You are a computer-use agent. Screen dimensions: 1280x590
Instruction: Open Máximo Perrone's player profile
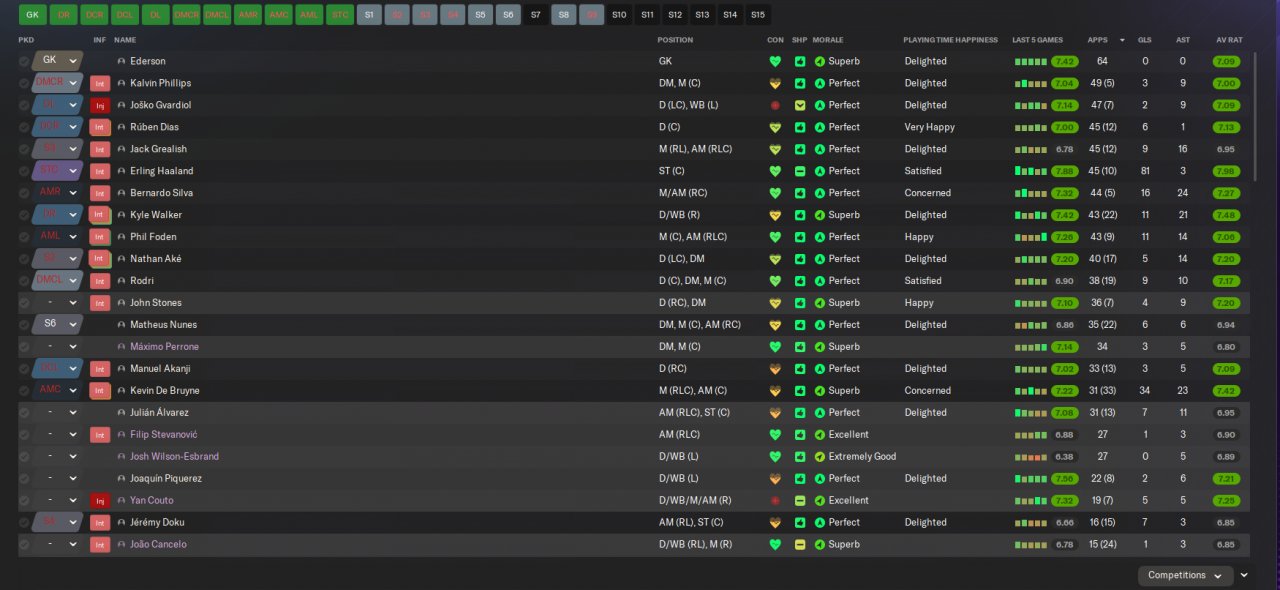[164, 347]
